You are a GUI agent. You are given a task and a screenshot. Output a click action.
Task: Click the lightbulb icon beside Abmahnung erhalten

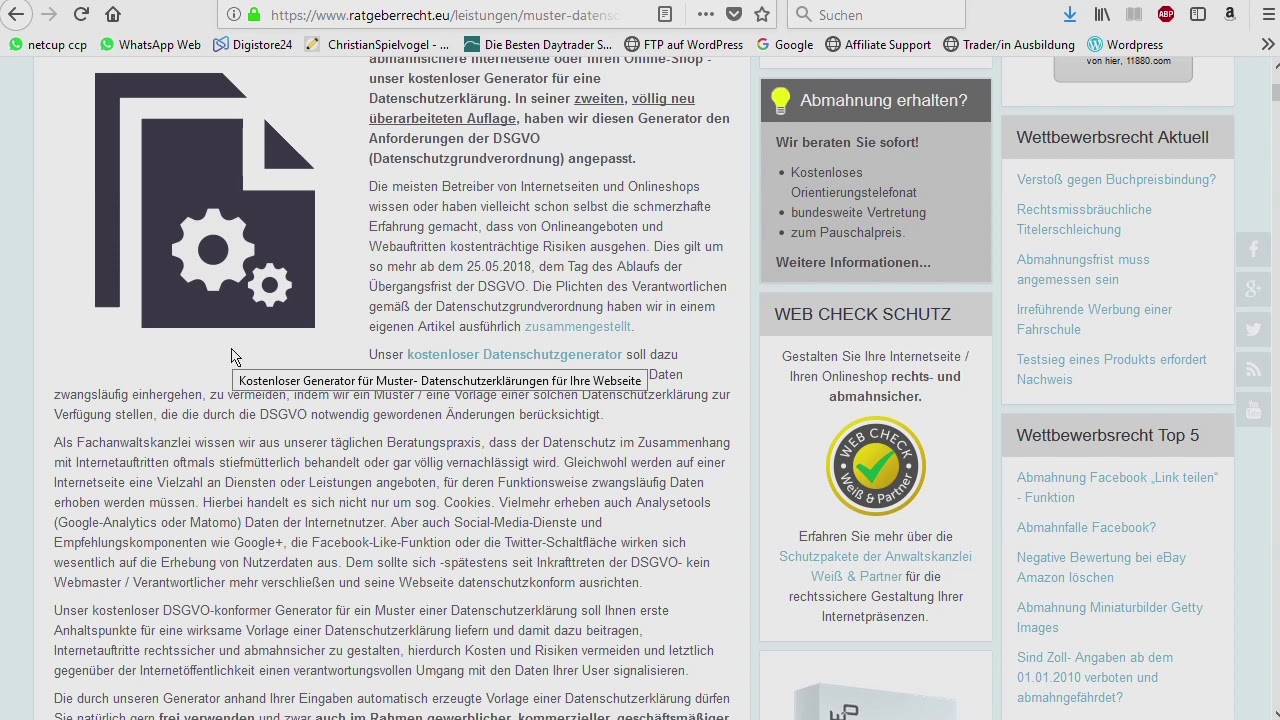click(x=780, y=100)
